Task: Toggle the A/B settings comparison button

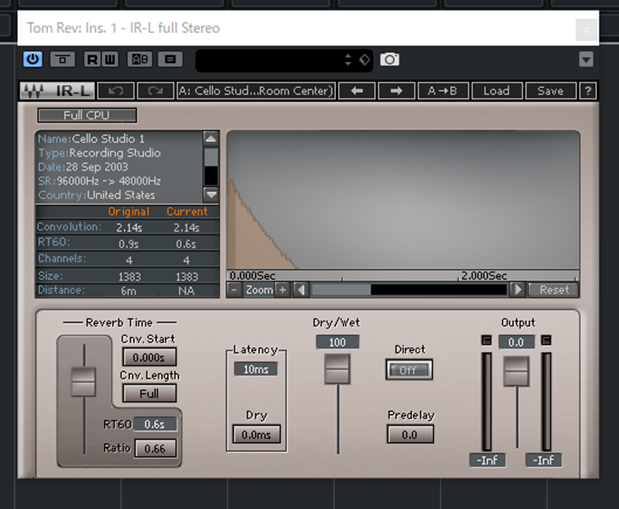Action: click(139, 60)
